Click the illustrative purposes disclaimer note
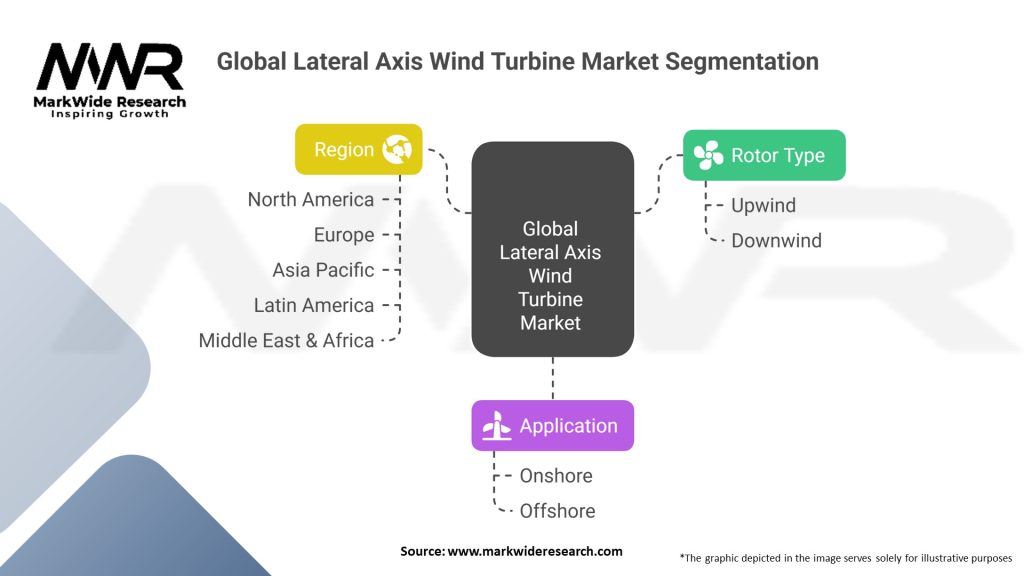 click(845, 557)
